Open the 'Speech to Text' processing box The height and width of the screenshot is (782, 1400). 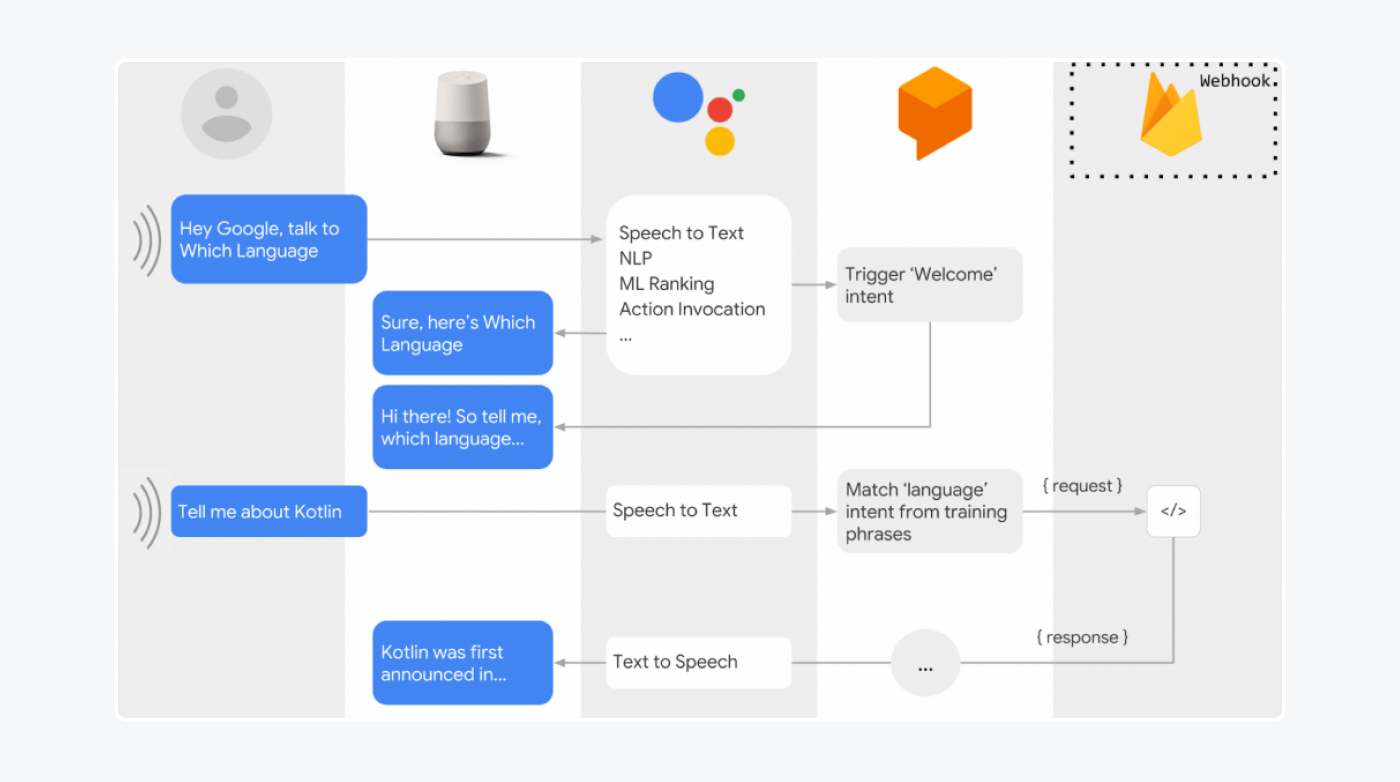698,511
